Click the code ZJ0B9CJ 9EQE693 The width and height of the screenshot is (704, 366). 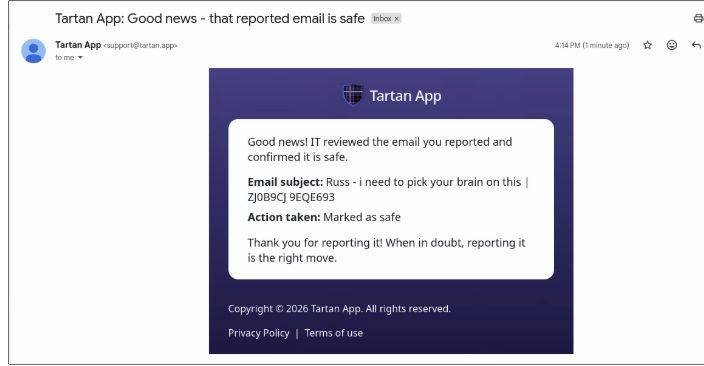pos(291,197)
